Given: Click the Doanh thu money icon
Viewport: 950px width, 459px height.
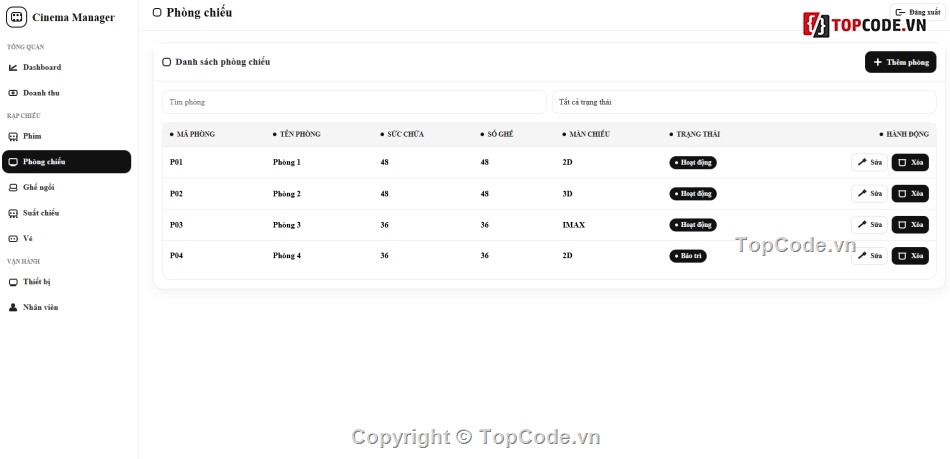Looking at the screenshot, I should 13,93.
